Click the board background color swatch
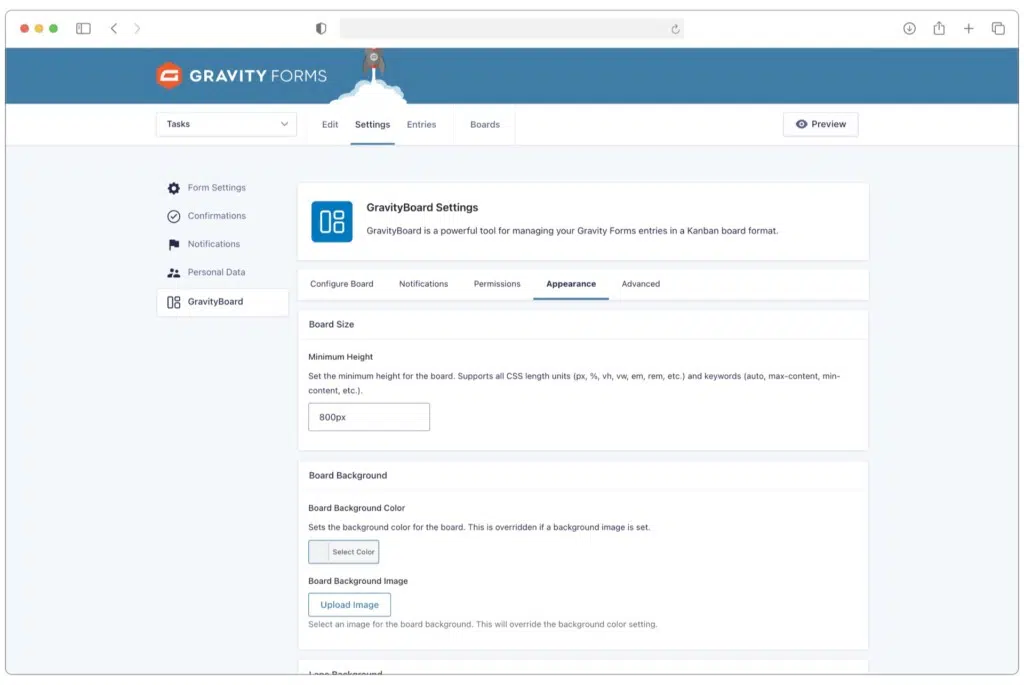Viewport: 1024px width, 685px height. pyautogui.click(x=319, y=552)
